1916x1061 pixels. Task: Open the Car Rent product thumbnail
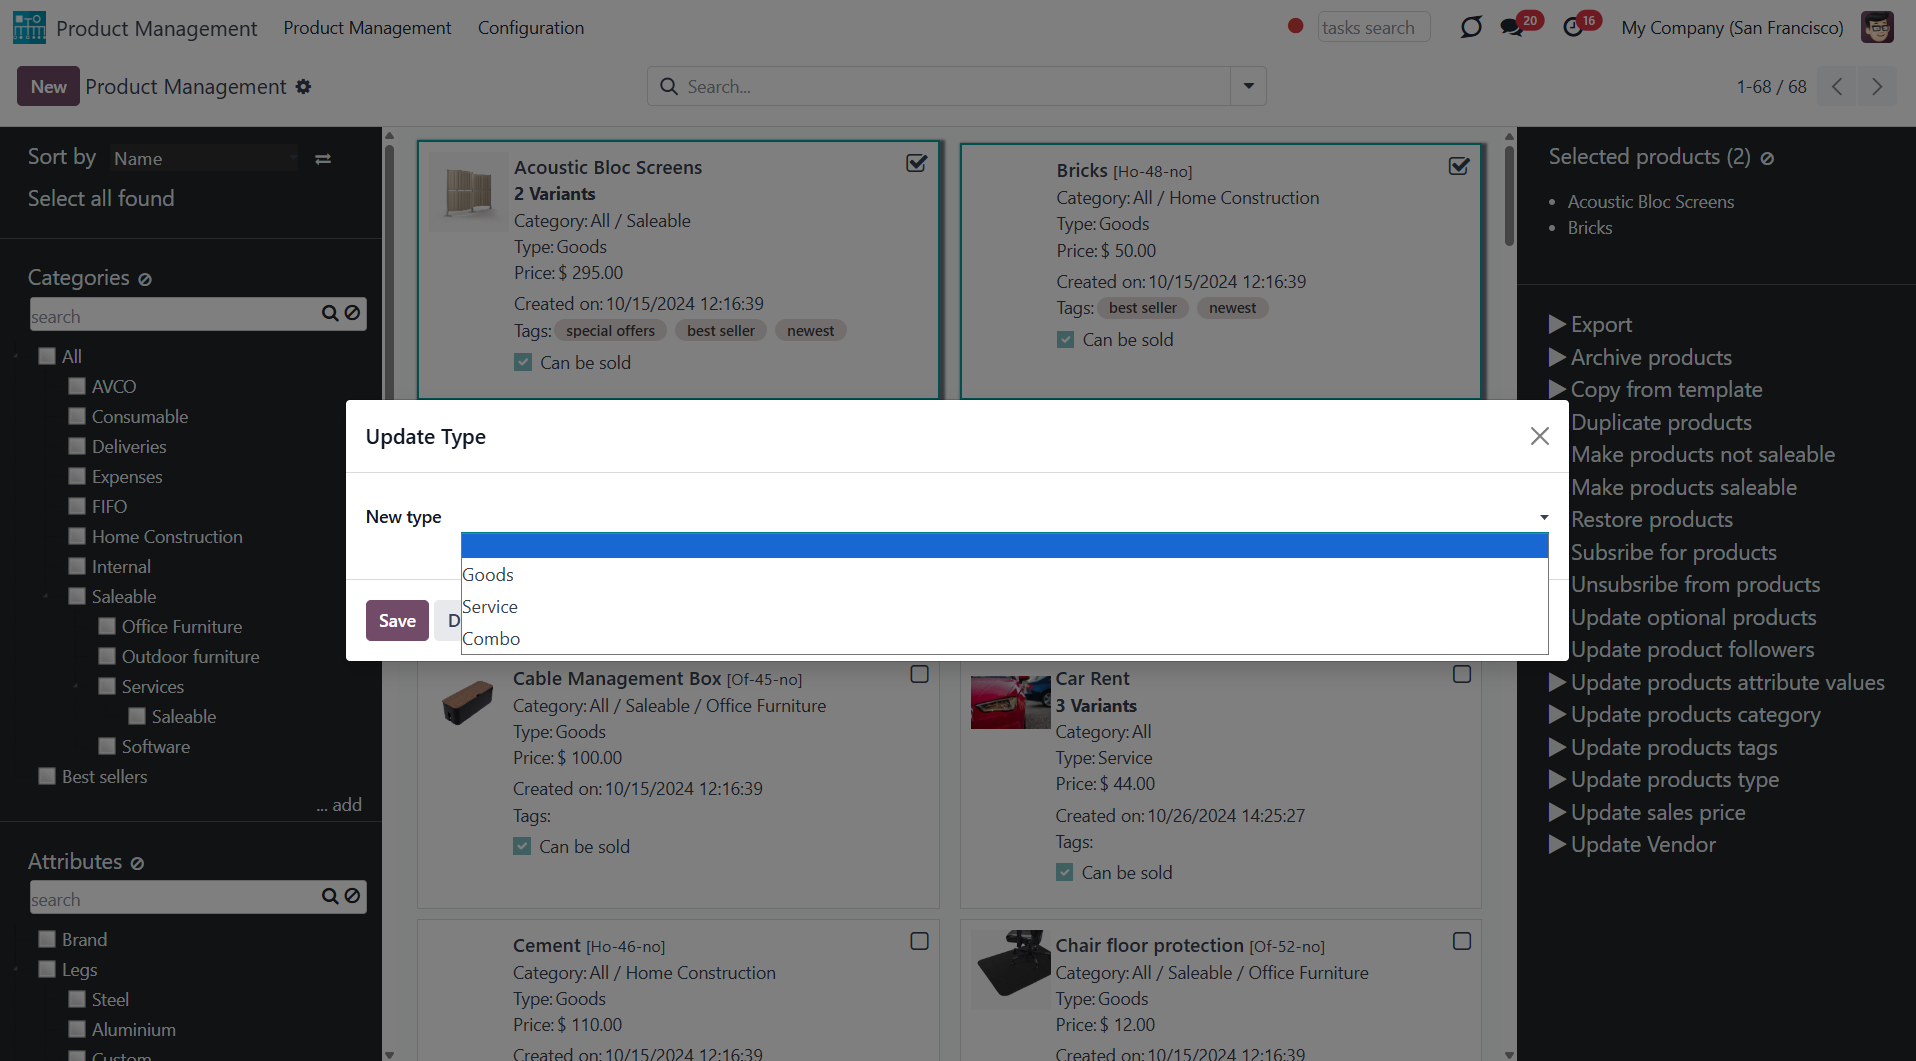pyautogui.click(x=1010, y=702)
